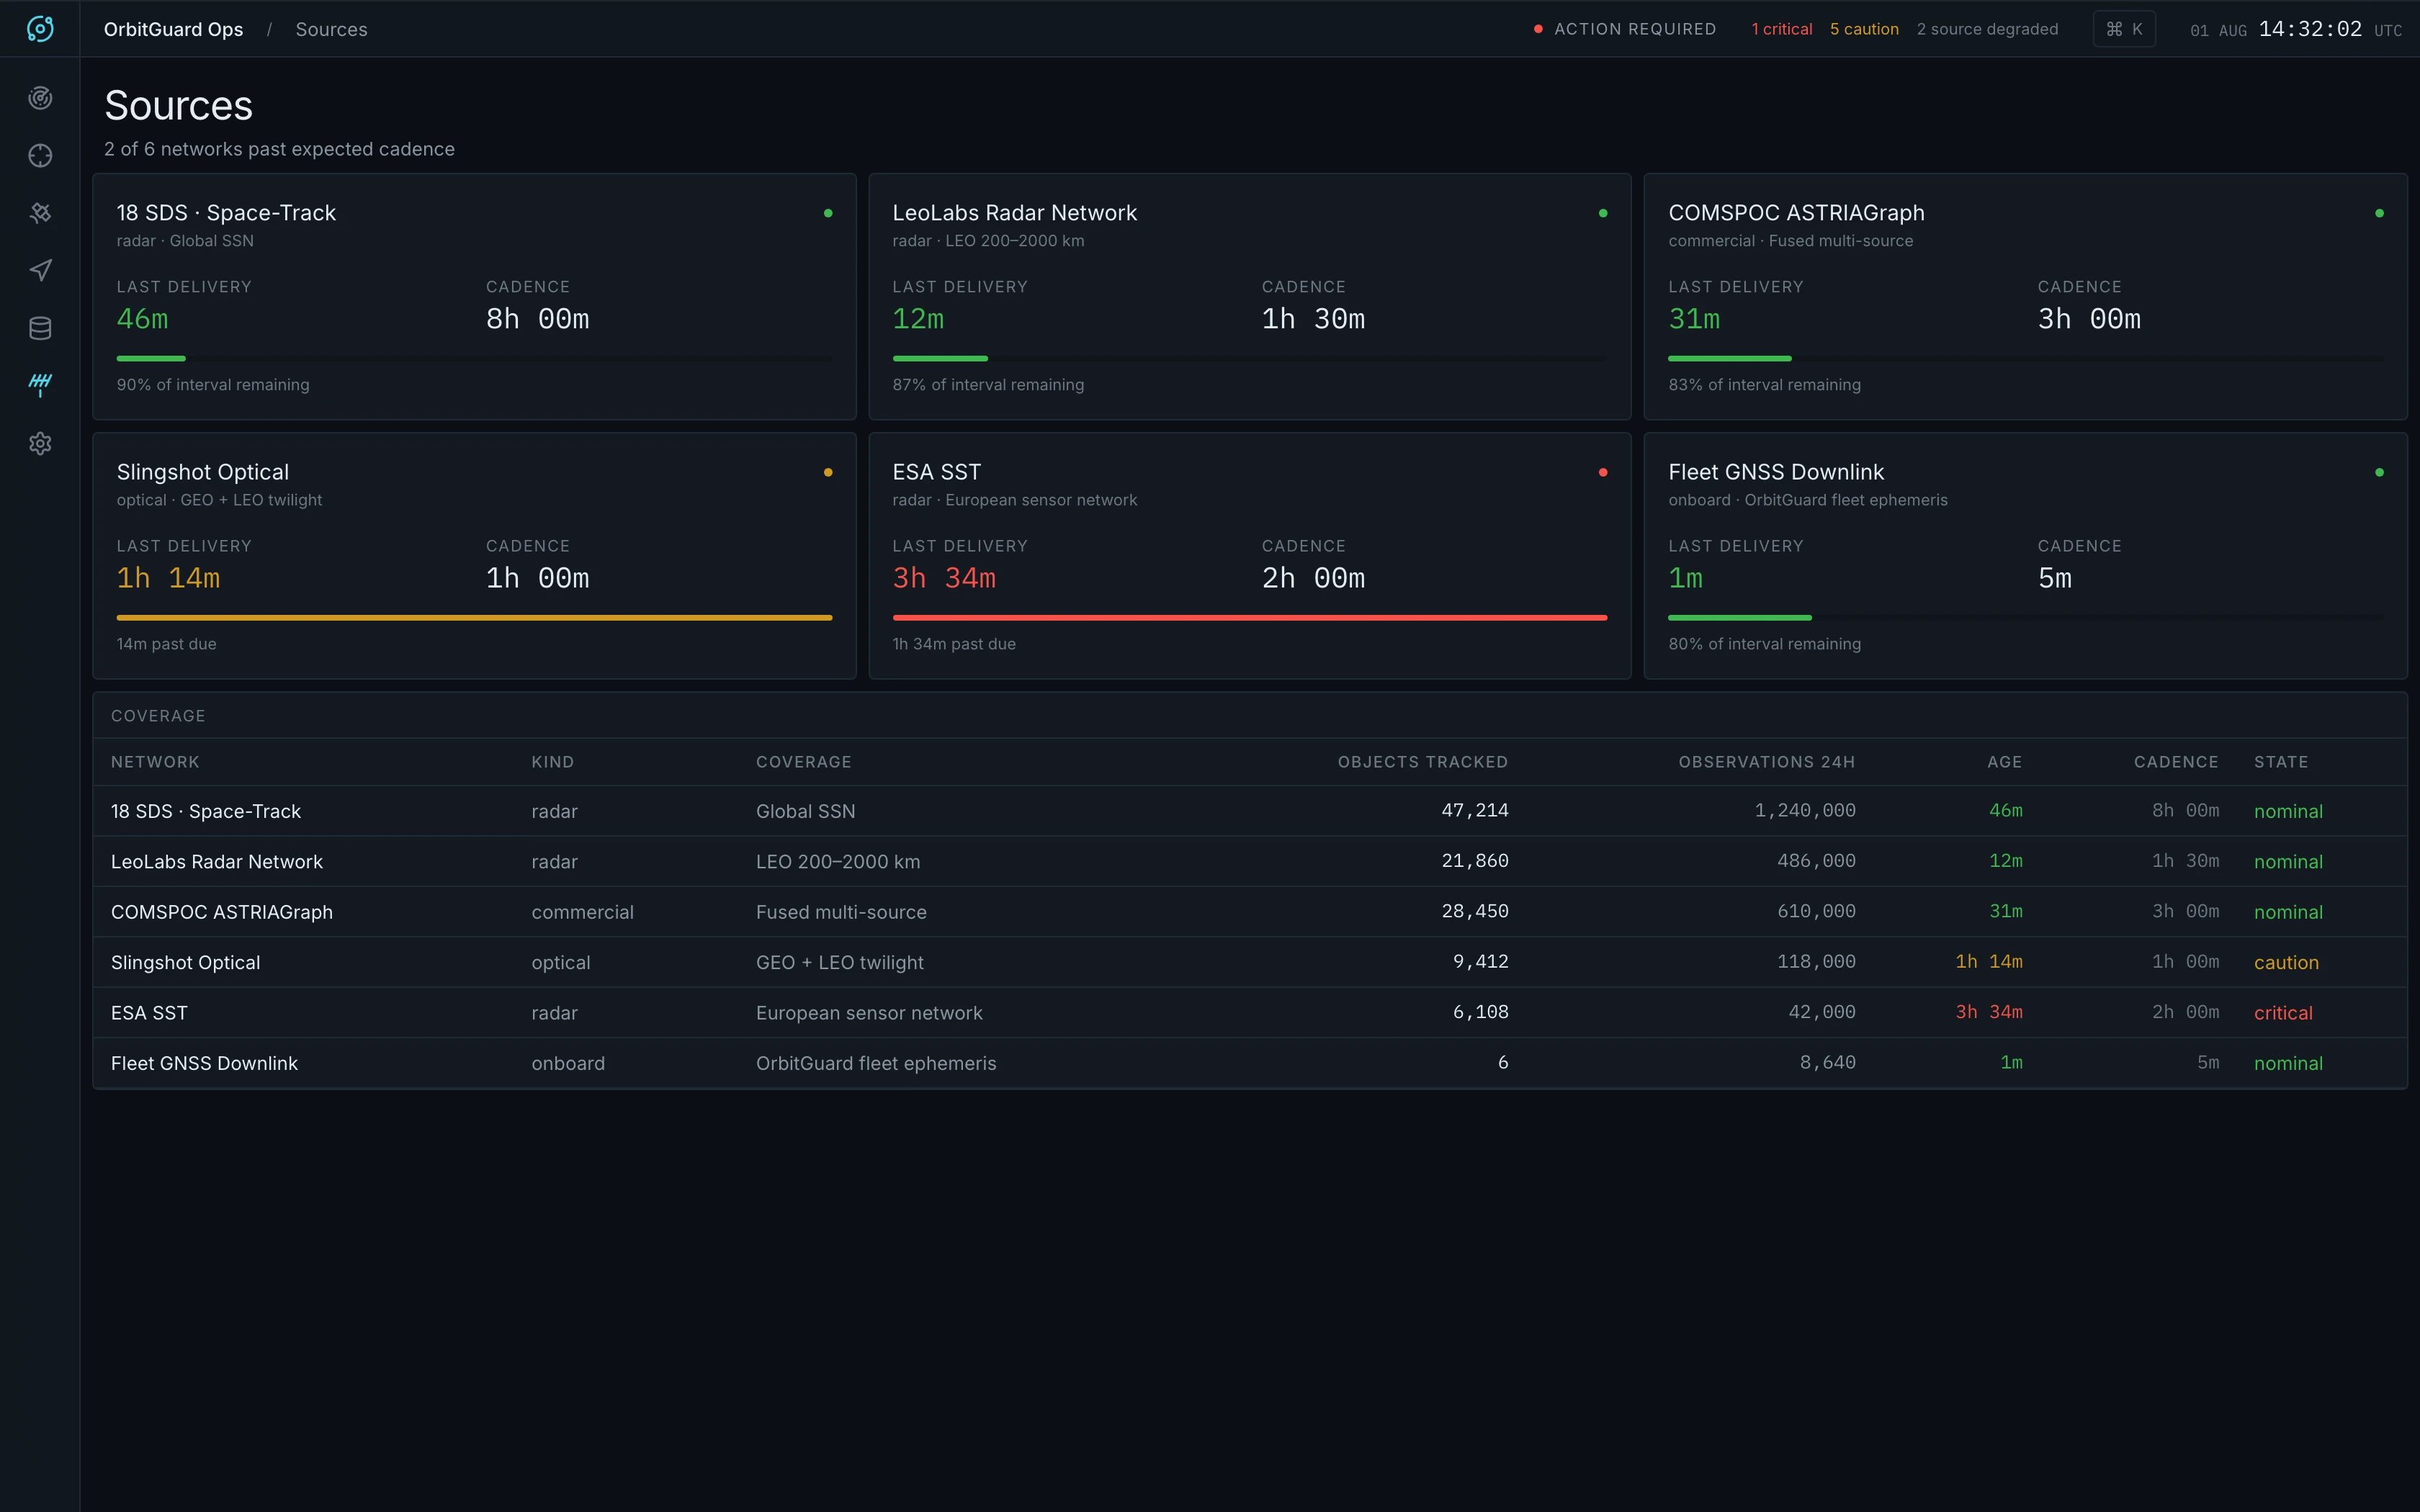
Task: Click the 'European sensor network' coverage cell
Action: coord(869,1013)
